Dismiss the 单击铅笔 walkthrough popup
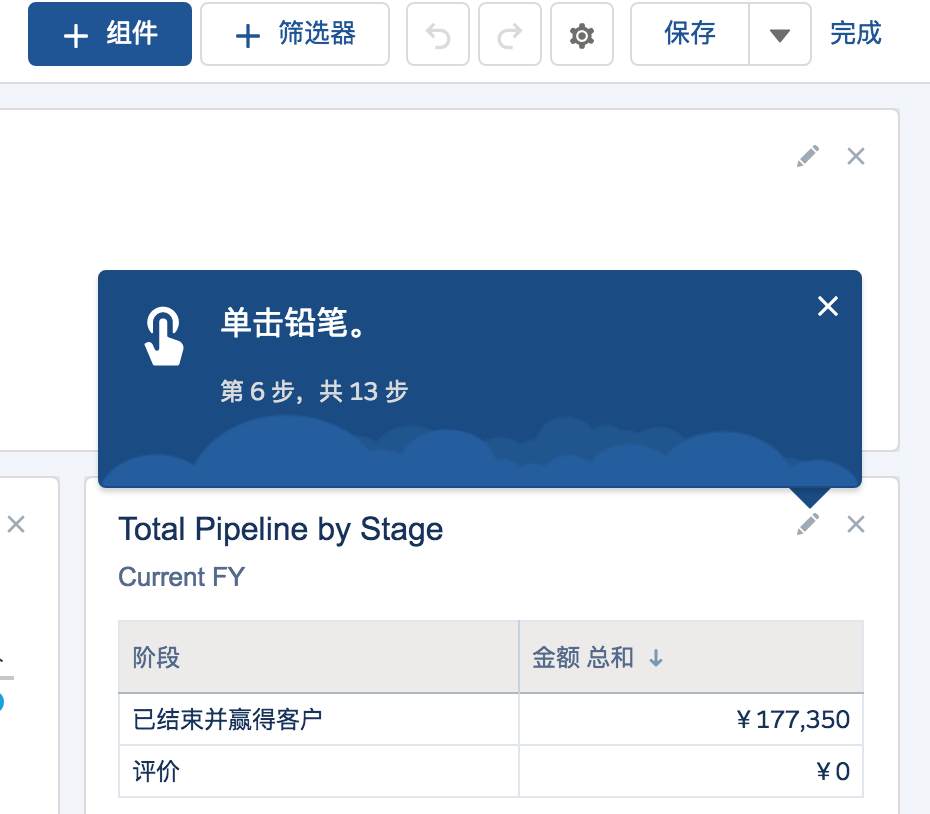 [827, 306]
